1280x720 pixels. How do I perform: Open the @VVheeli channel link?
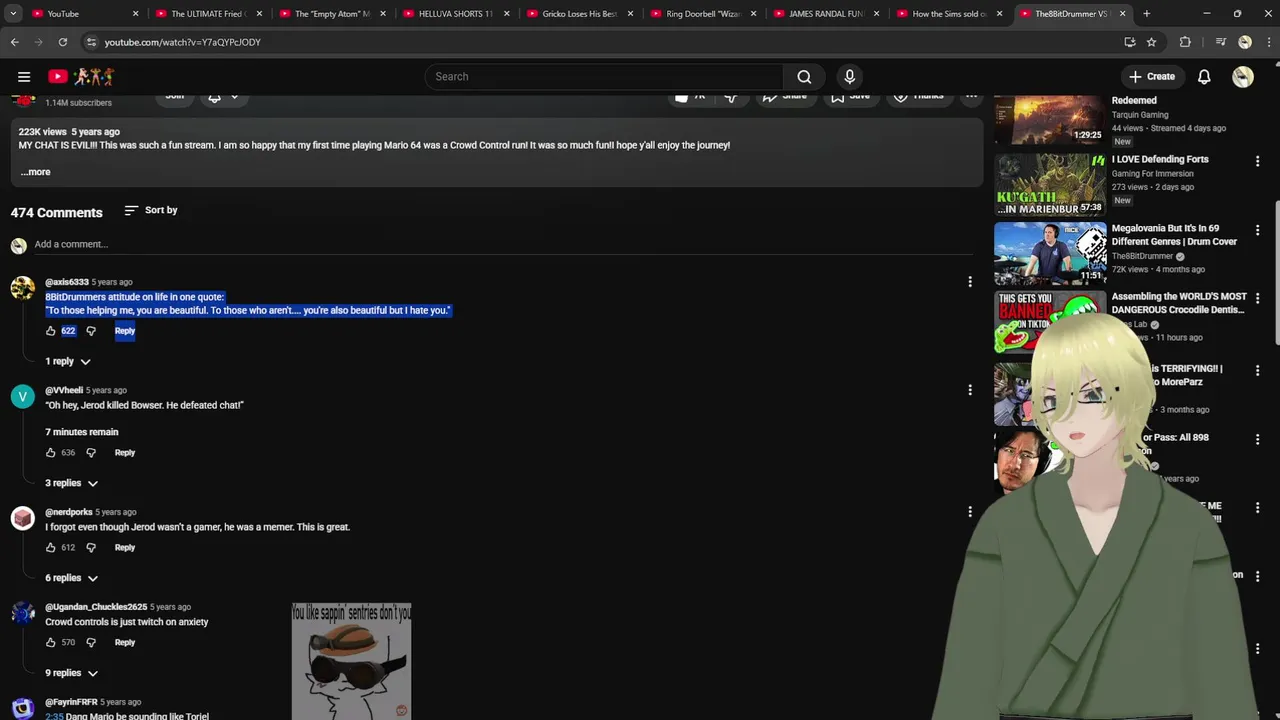(x=64, y=390)
